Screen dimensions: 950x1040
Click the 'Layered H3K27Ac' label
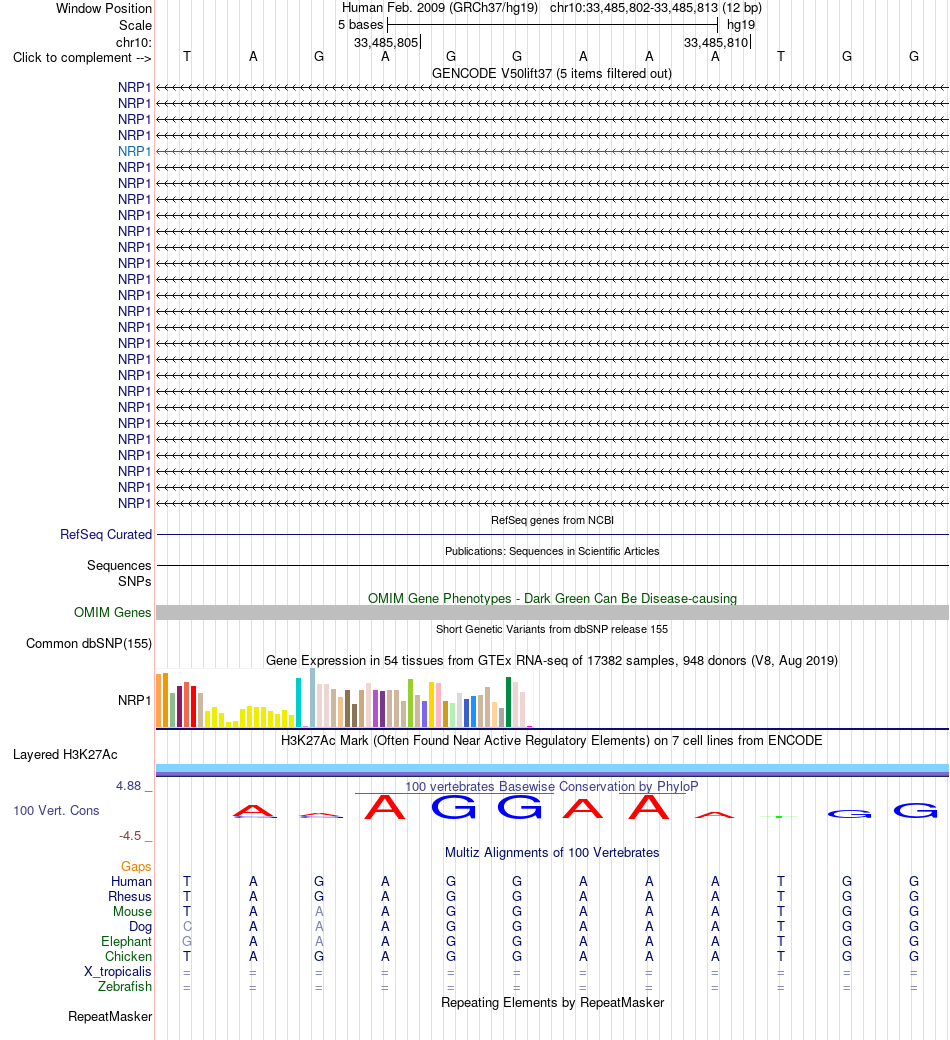click(65, 755)
